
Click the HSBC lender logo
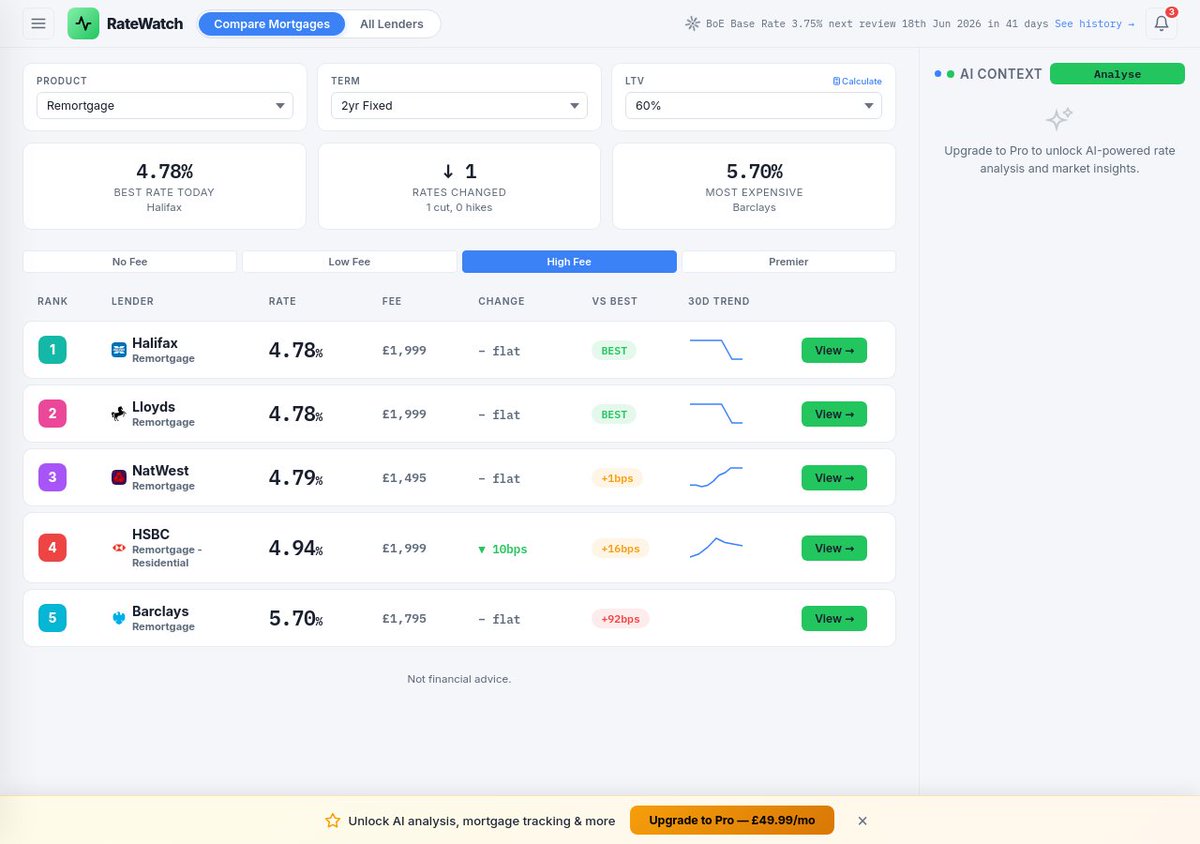click(119, 548)
